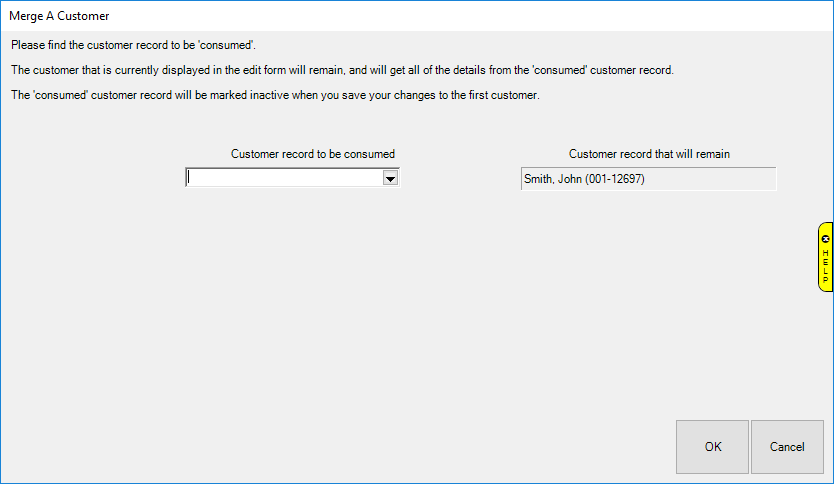Click the 'Customer record to be consumed' label
This screenshot has width=834, height=484.
313,154
